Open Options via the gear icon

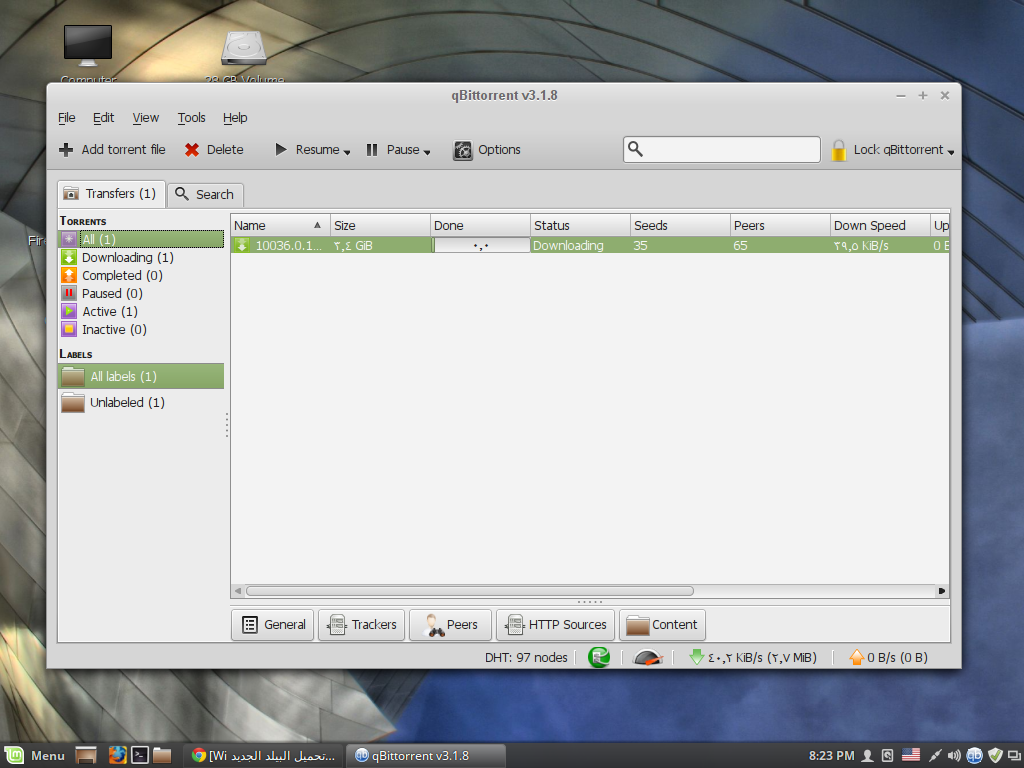pyautogui.click(x=462, y=150)
